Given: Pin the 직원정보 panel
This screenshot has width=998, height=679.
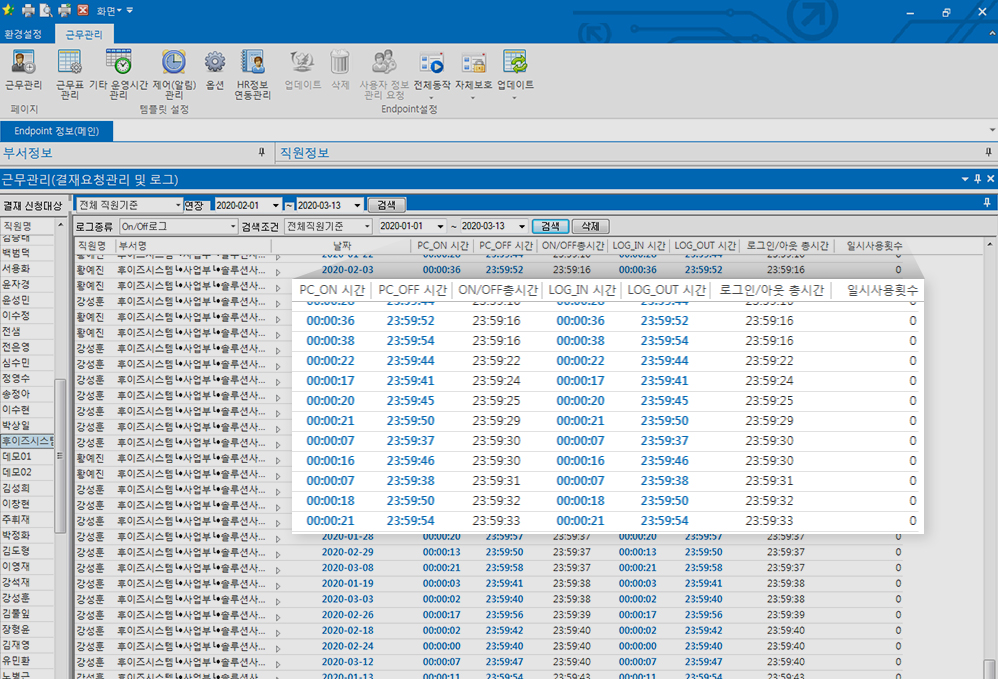Looking at the screenshot, I should pos(988,152).
